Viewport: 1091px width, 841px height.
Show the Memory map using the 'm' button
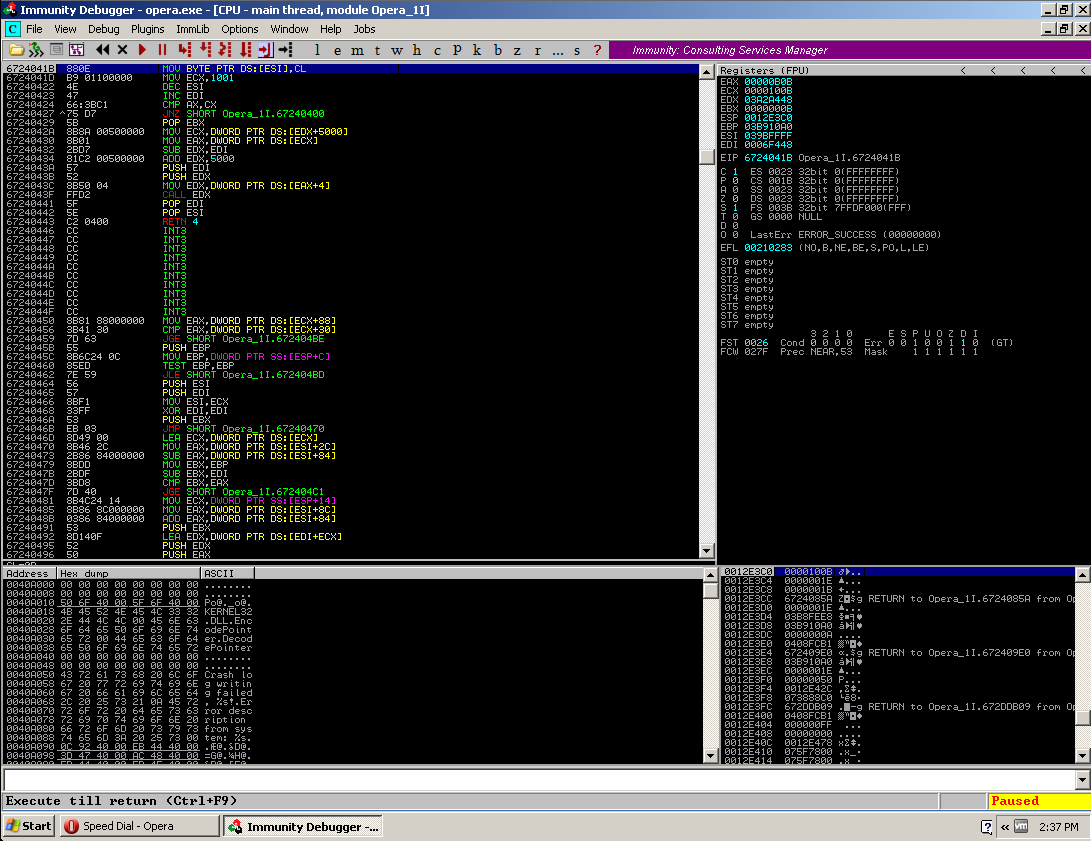[x=358, y=50]
